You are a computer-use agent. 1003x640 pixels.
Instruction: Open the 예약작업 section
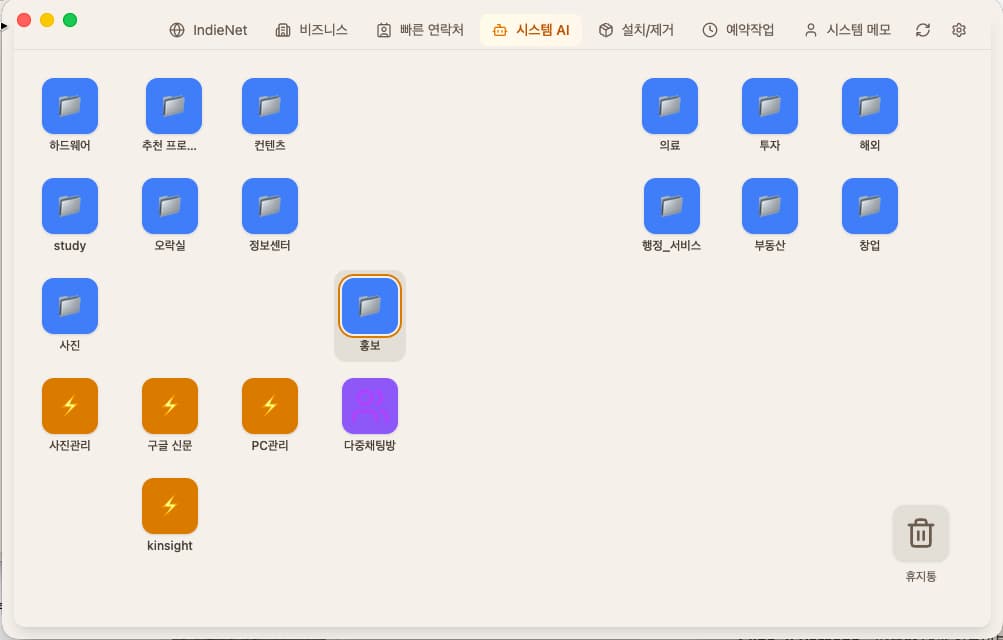pyautogui.click(x=736, y=30)
